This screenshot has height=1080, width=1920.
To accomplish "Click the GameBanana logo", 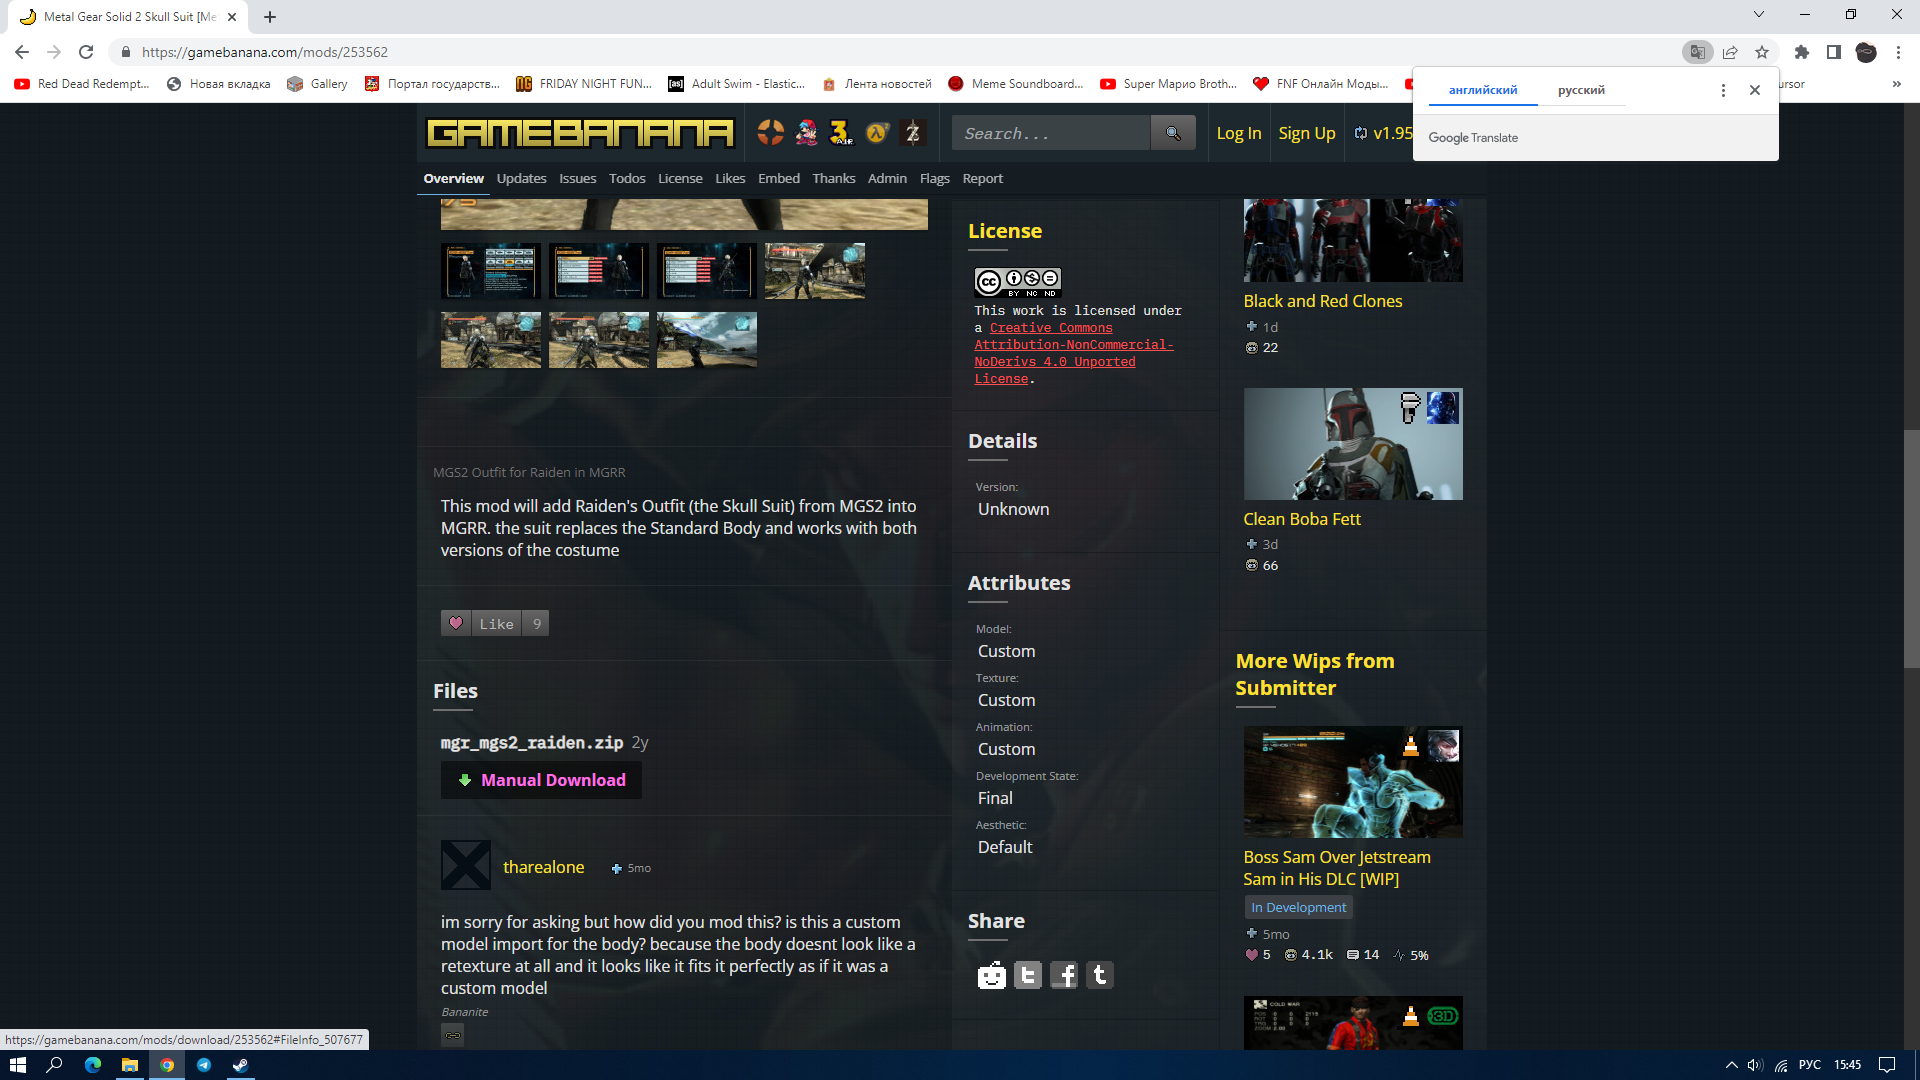I will coord(580,133).
